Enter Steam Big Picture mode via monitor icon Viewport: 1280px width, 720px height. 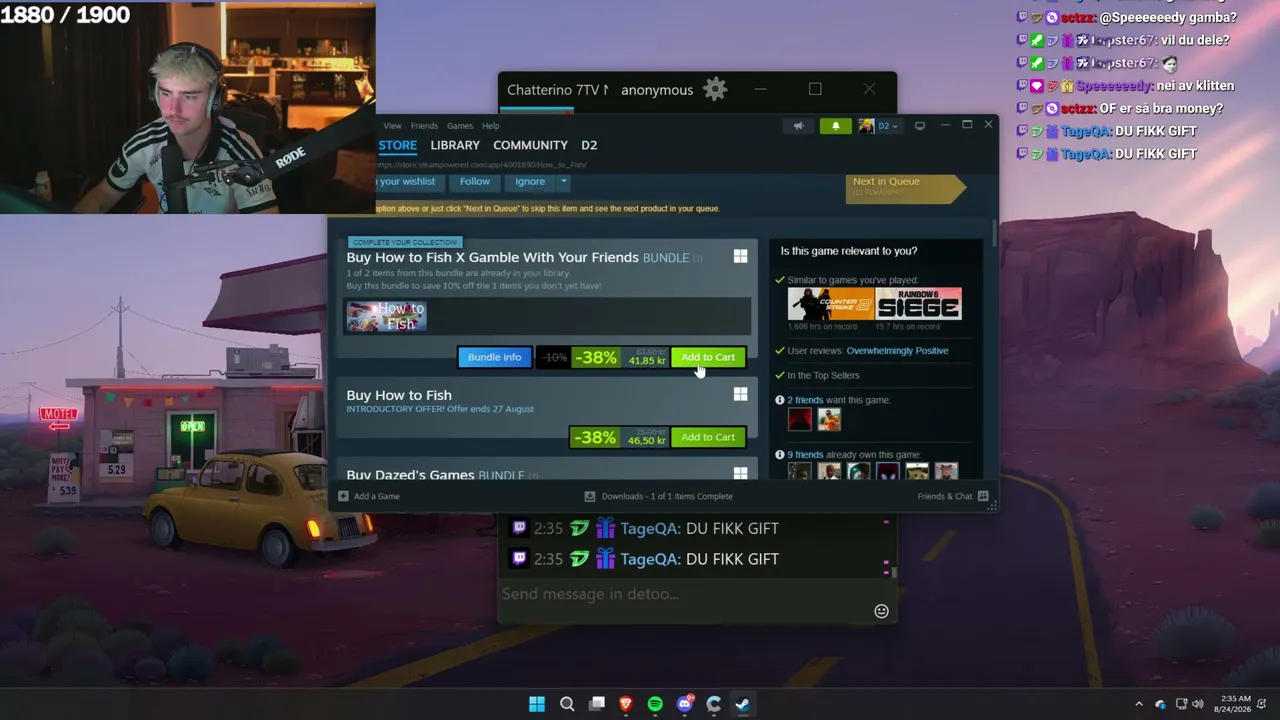point(920,125)
